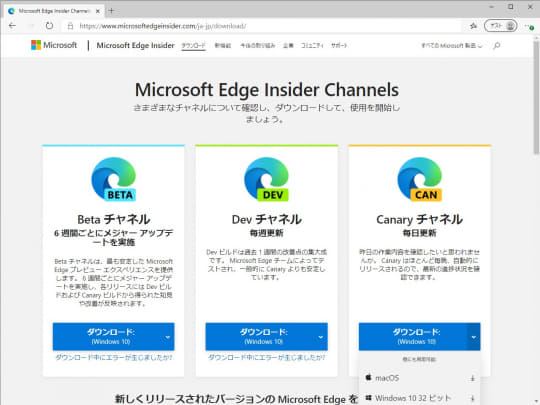Open the browser settings ellipsis menu
Image resolution: width=540 pixels, height=405 pixels.
click(x=530, y=26)
